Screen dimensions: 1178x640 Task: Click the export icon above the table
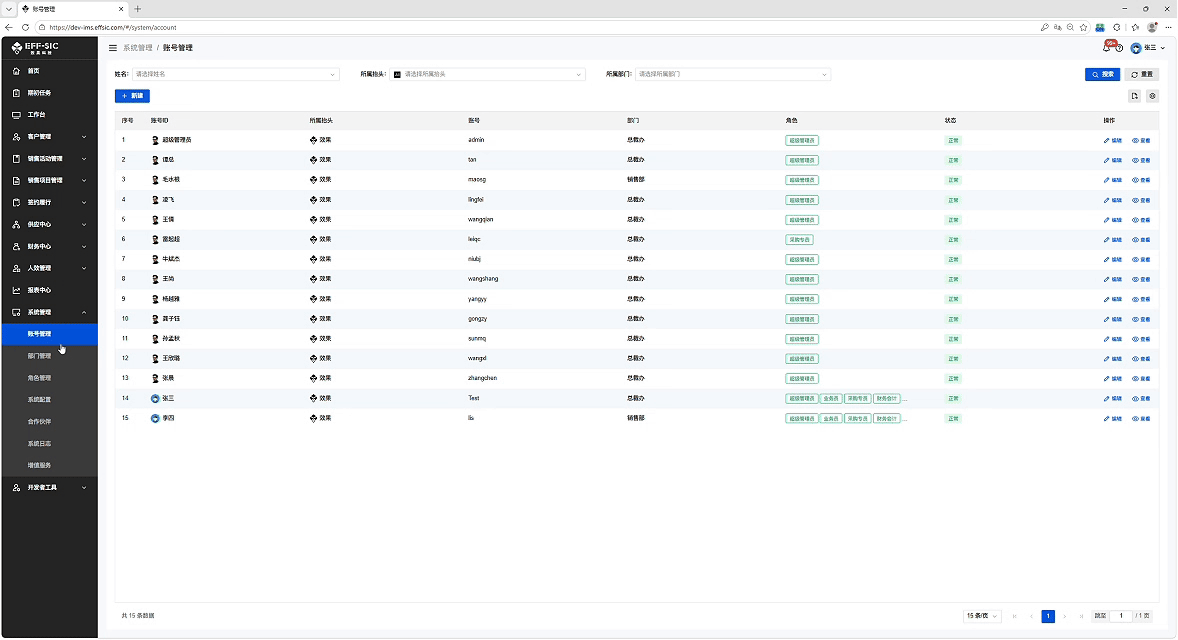click(x=1134, y=96)
